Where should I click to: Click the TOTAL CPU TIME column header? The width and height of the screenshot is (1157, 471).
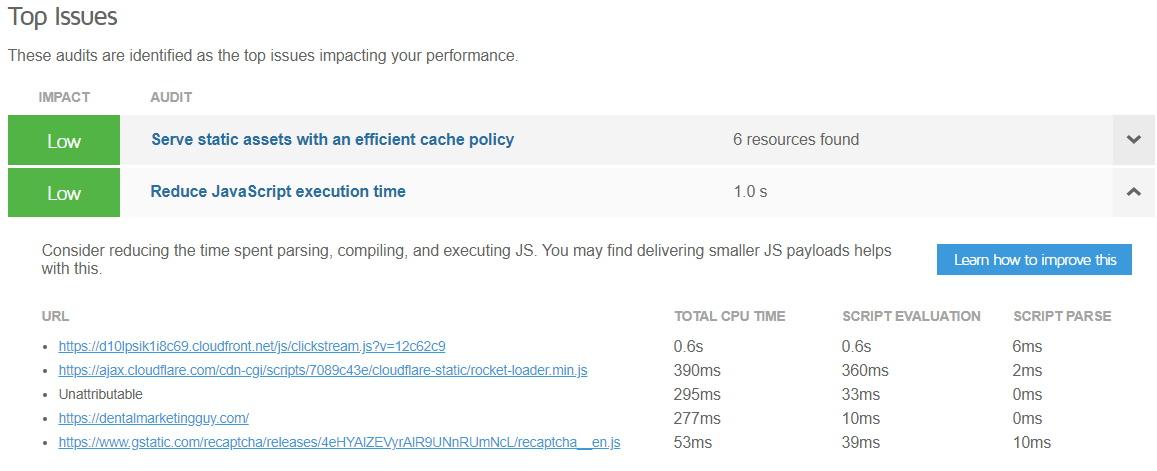729,316
